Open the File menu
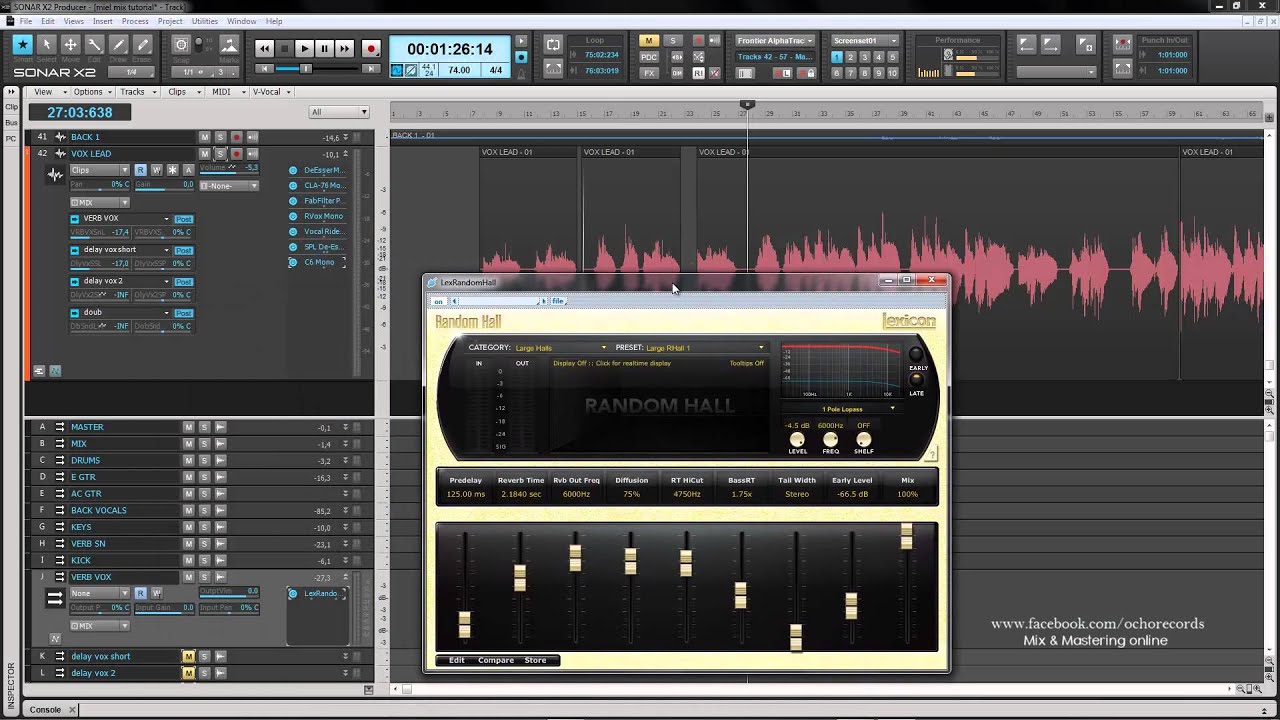The width and height of the screenshot is (1280, 720). 25,21
